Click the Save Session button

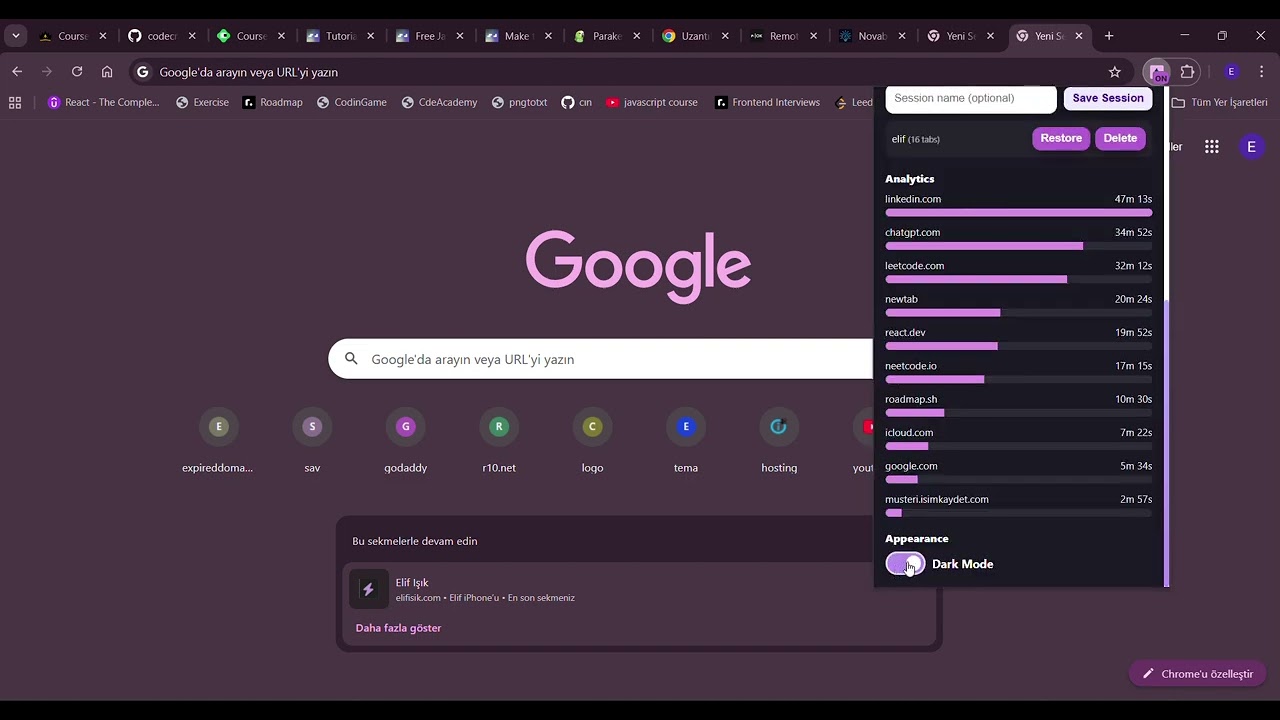pos(1108,98)
